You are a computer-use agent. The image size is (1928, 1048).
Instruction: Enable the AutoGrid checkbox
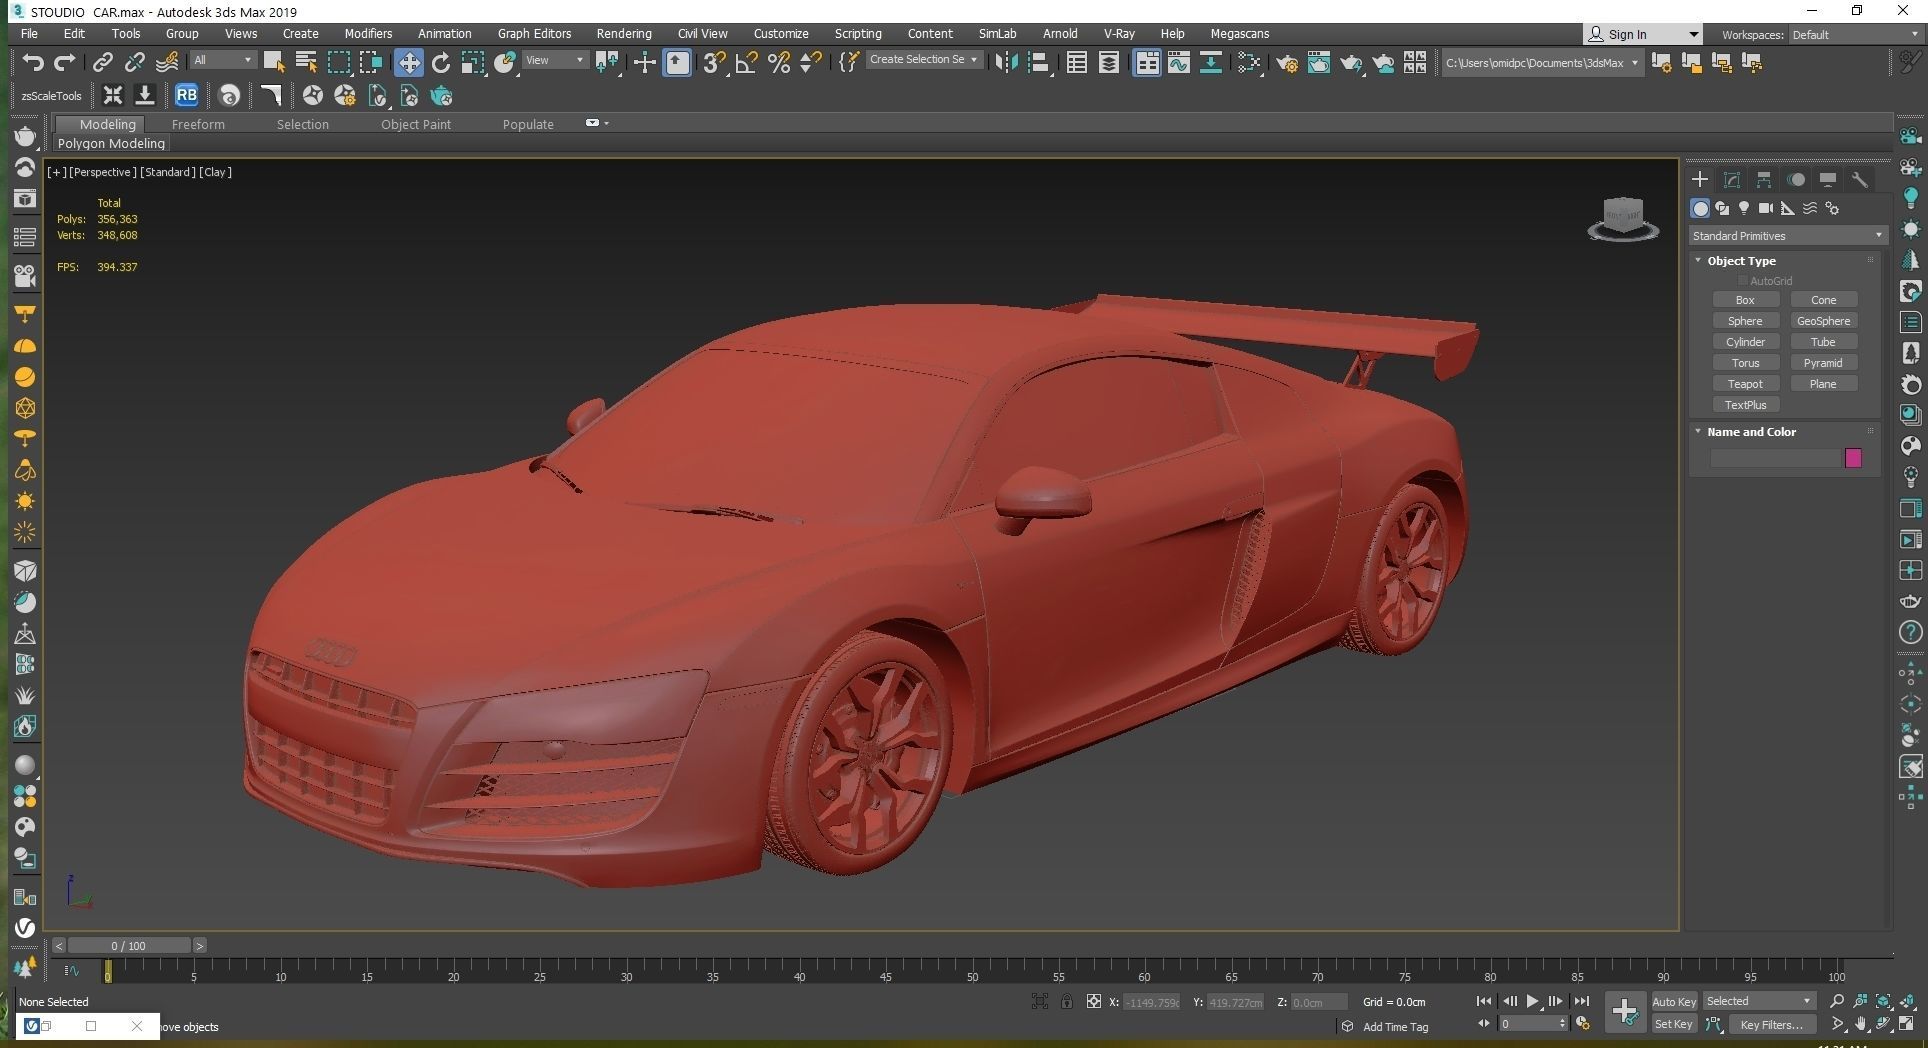tap(1743, 281)
